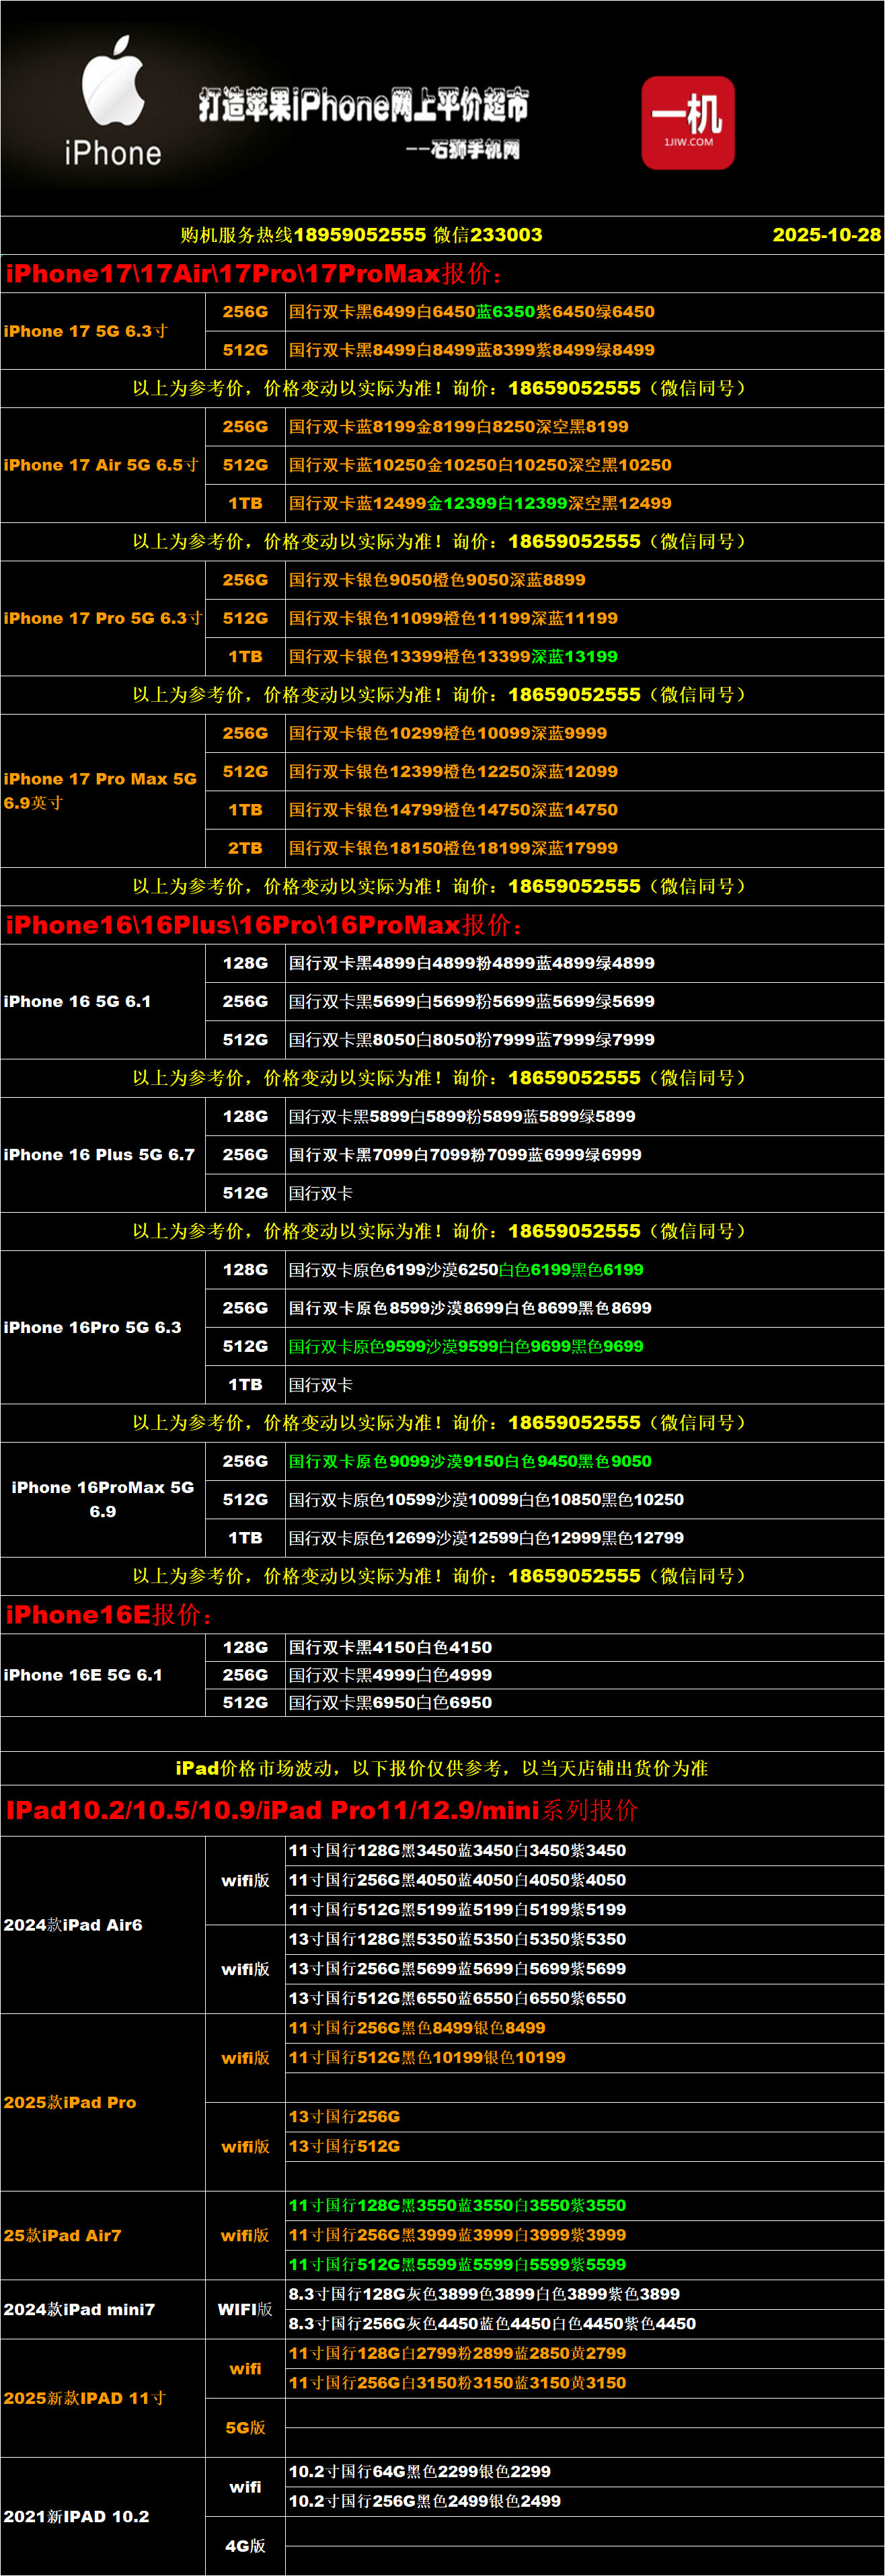Viewport: 885px width, 2576px height.
Task: Click the 4G版 cell for 2021新IPAD 10.2
Action: click(x=245, y=2545)
